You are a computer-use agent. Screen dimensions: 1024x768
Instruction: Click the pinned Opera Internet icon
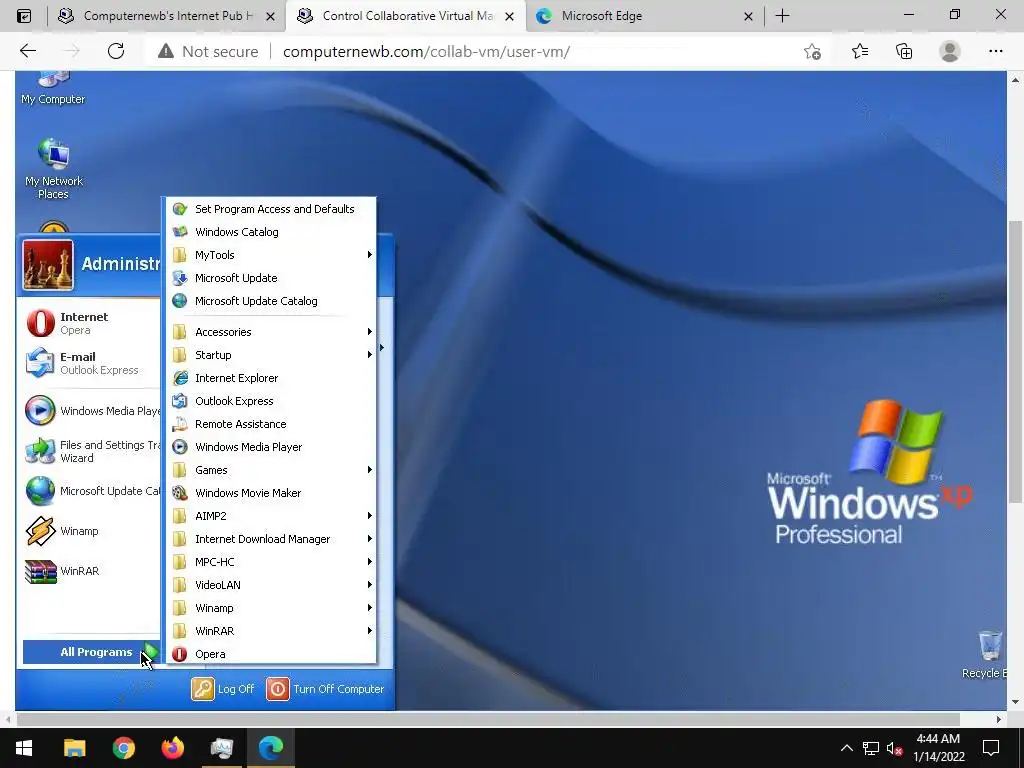click(40, 323)
